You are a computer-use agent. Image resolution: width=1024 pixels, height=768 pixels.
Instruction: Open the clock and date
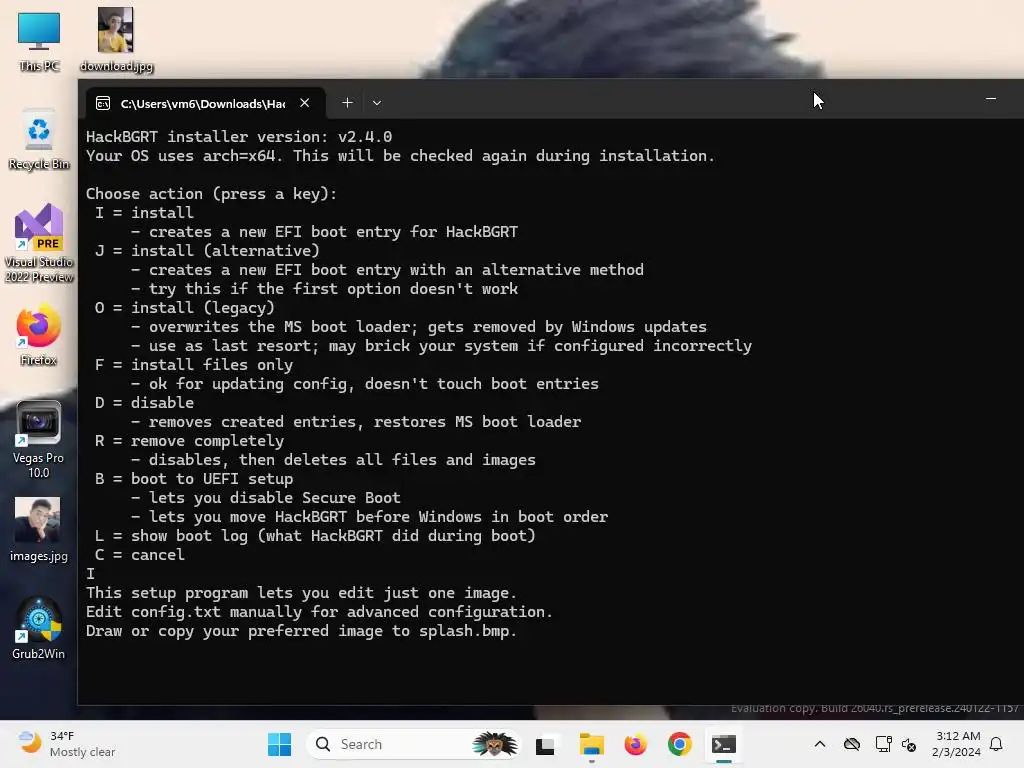(x=957, y=744)
